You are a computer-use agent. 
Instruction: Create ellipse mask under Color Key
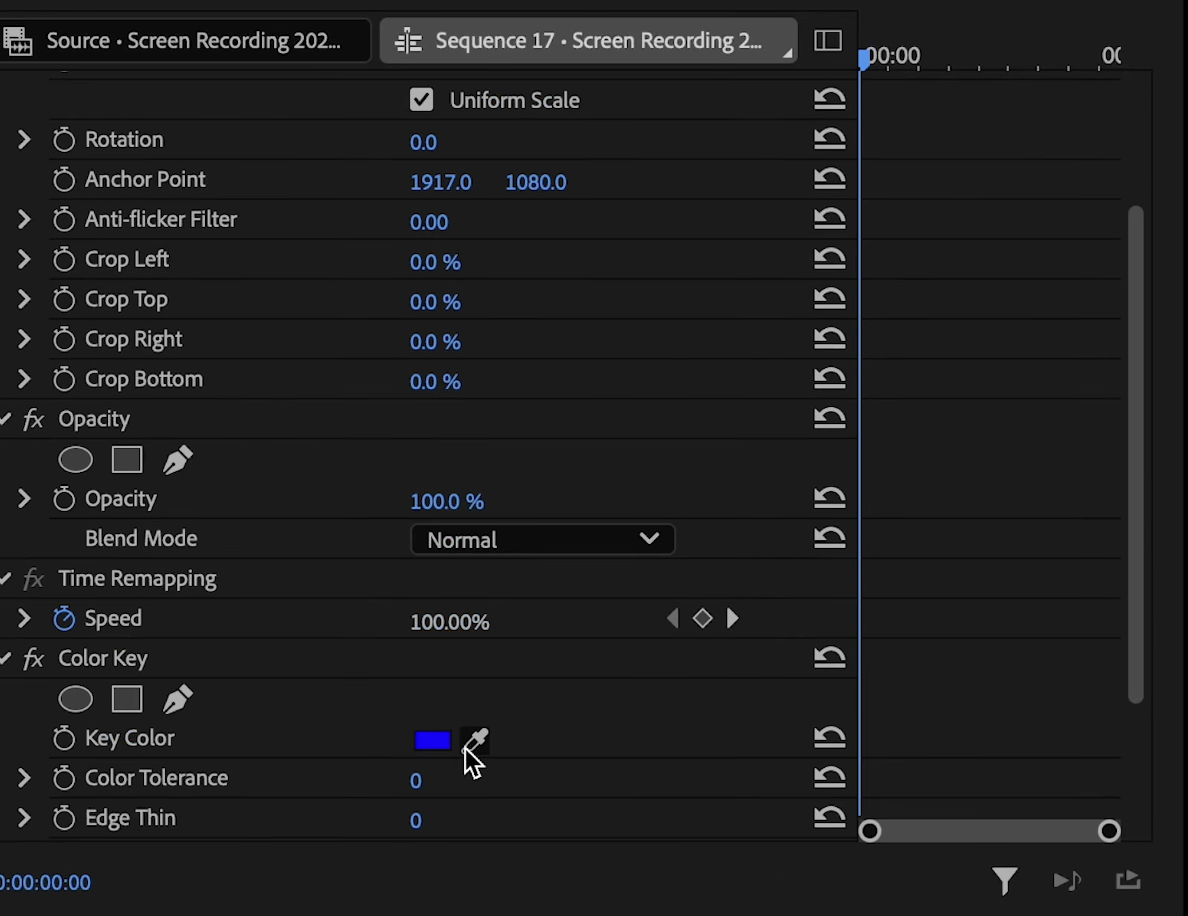[x=76, y=699]
